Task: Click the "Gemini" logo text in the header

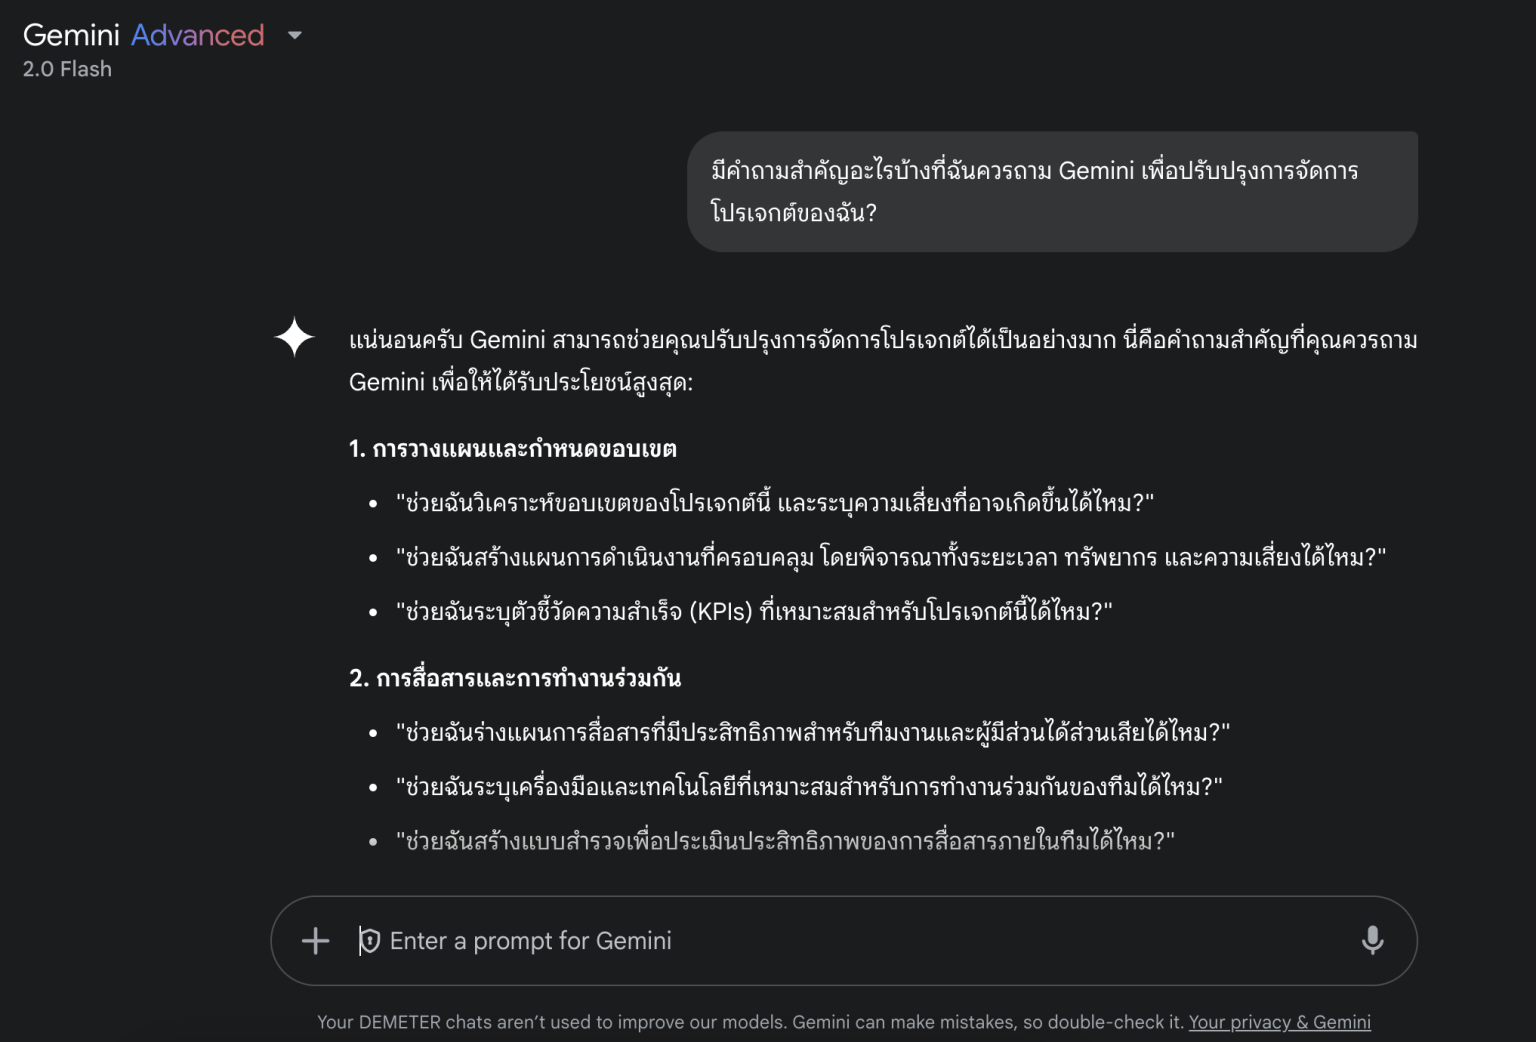Action: [71, 35]
